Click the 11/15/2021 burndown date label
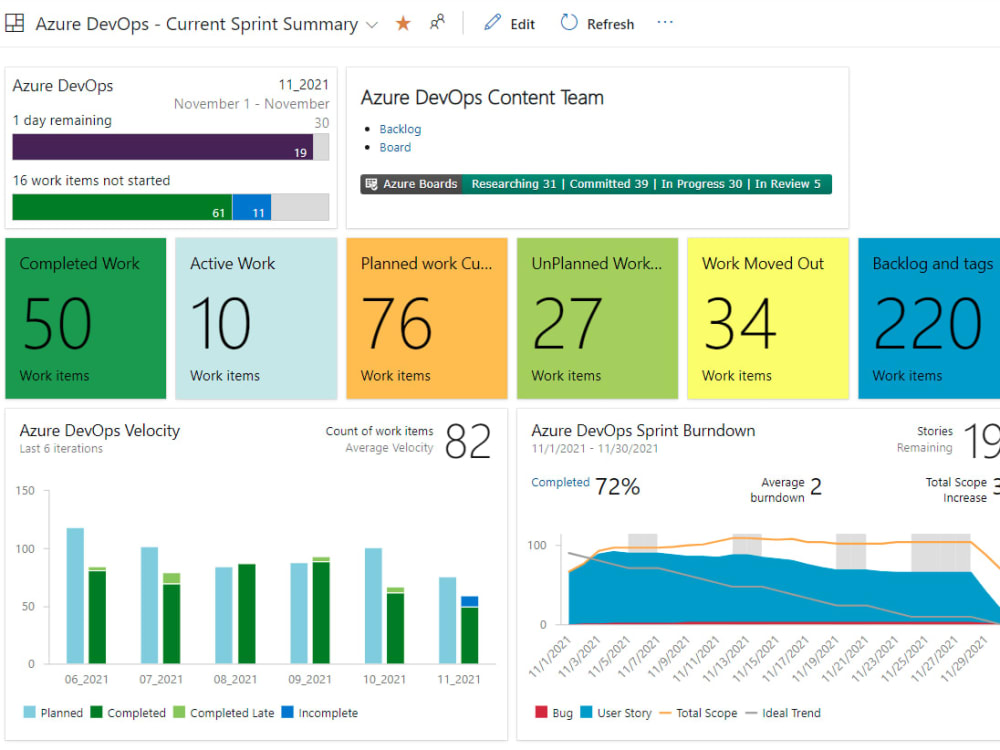Viewport: 1000px width, 750px height. pos(756,658)
